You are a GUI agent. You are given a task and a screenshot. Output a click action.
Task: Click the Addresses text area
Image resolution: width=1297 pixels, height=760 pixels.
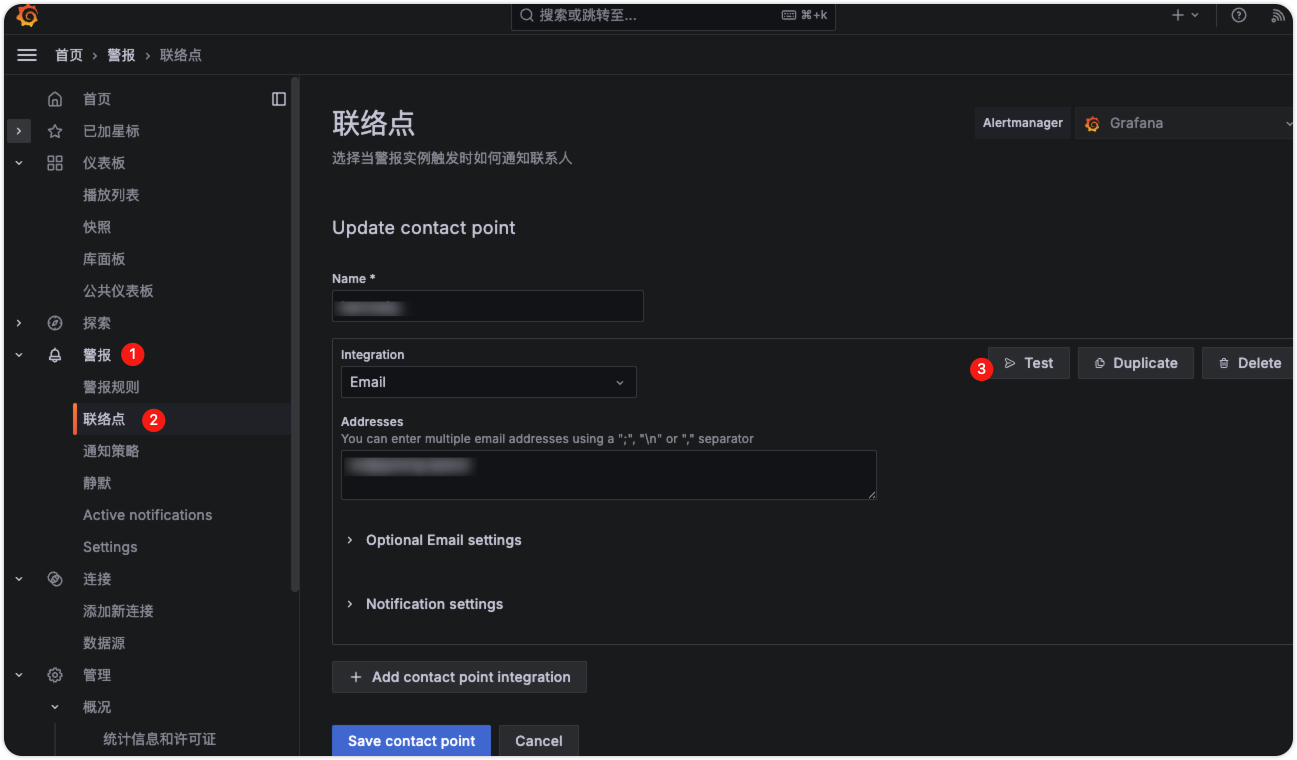608,475
